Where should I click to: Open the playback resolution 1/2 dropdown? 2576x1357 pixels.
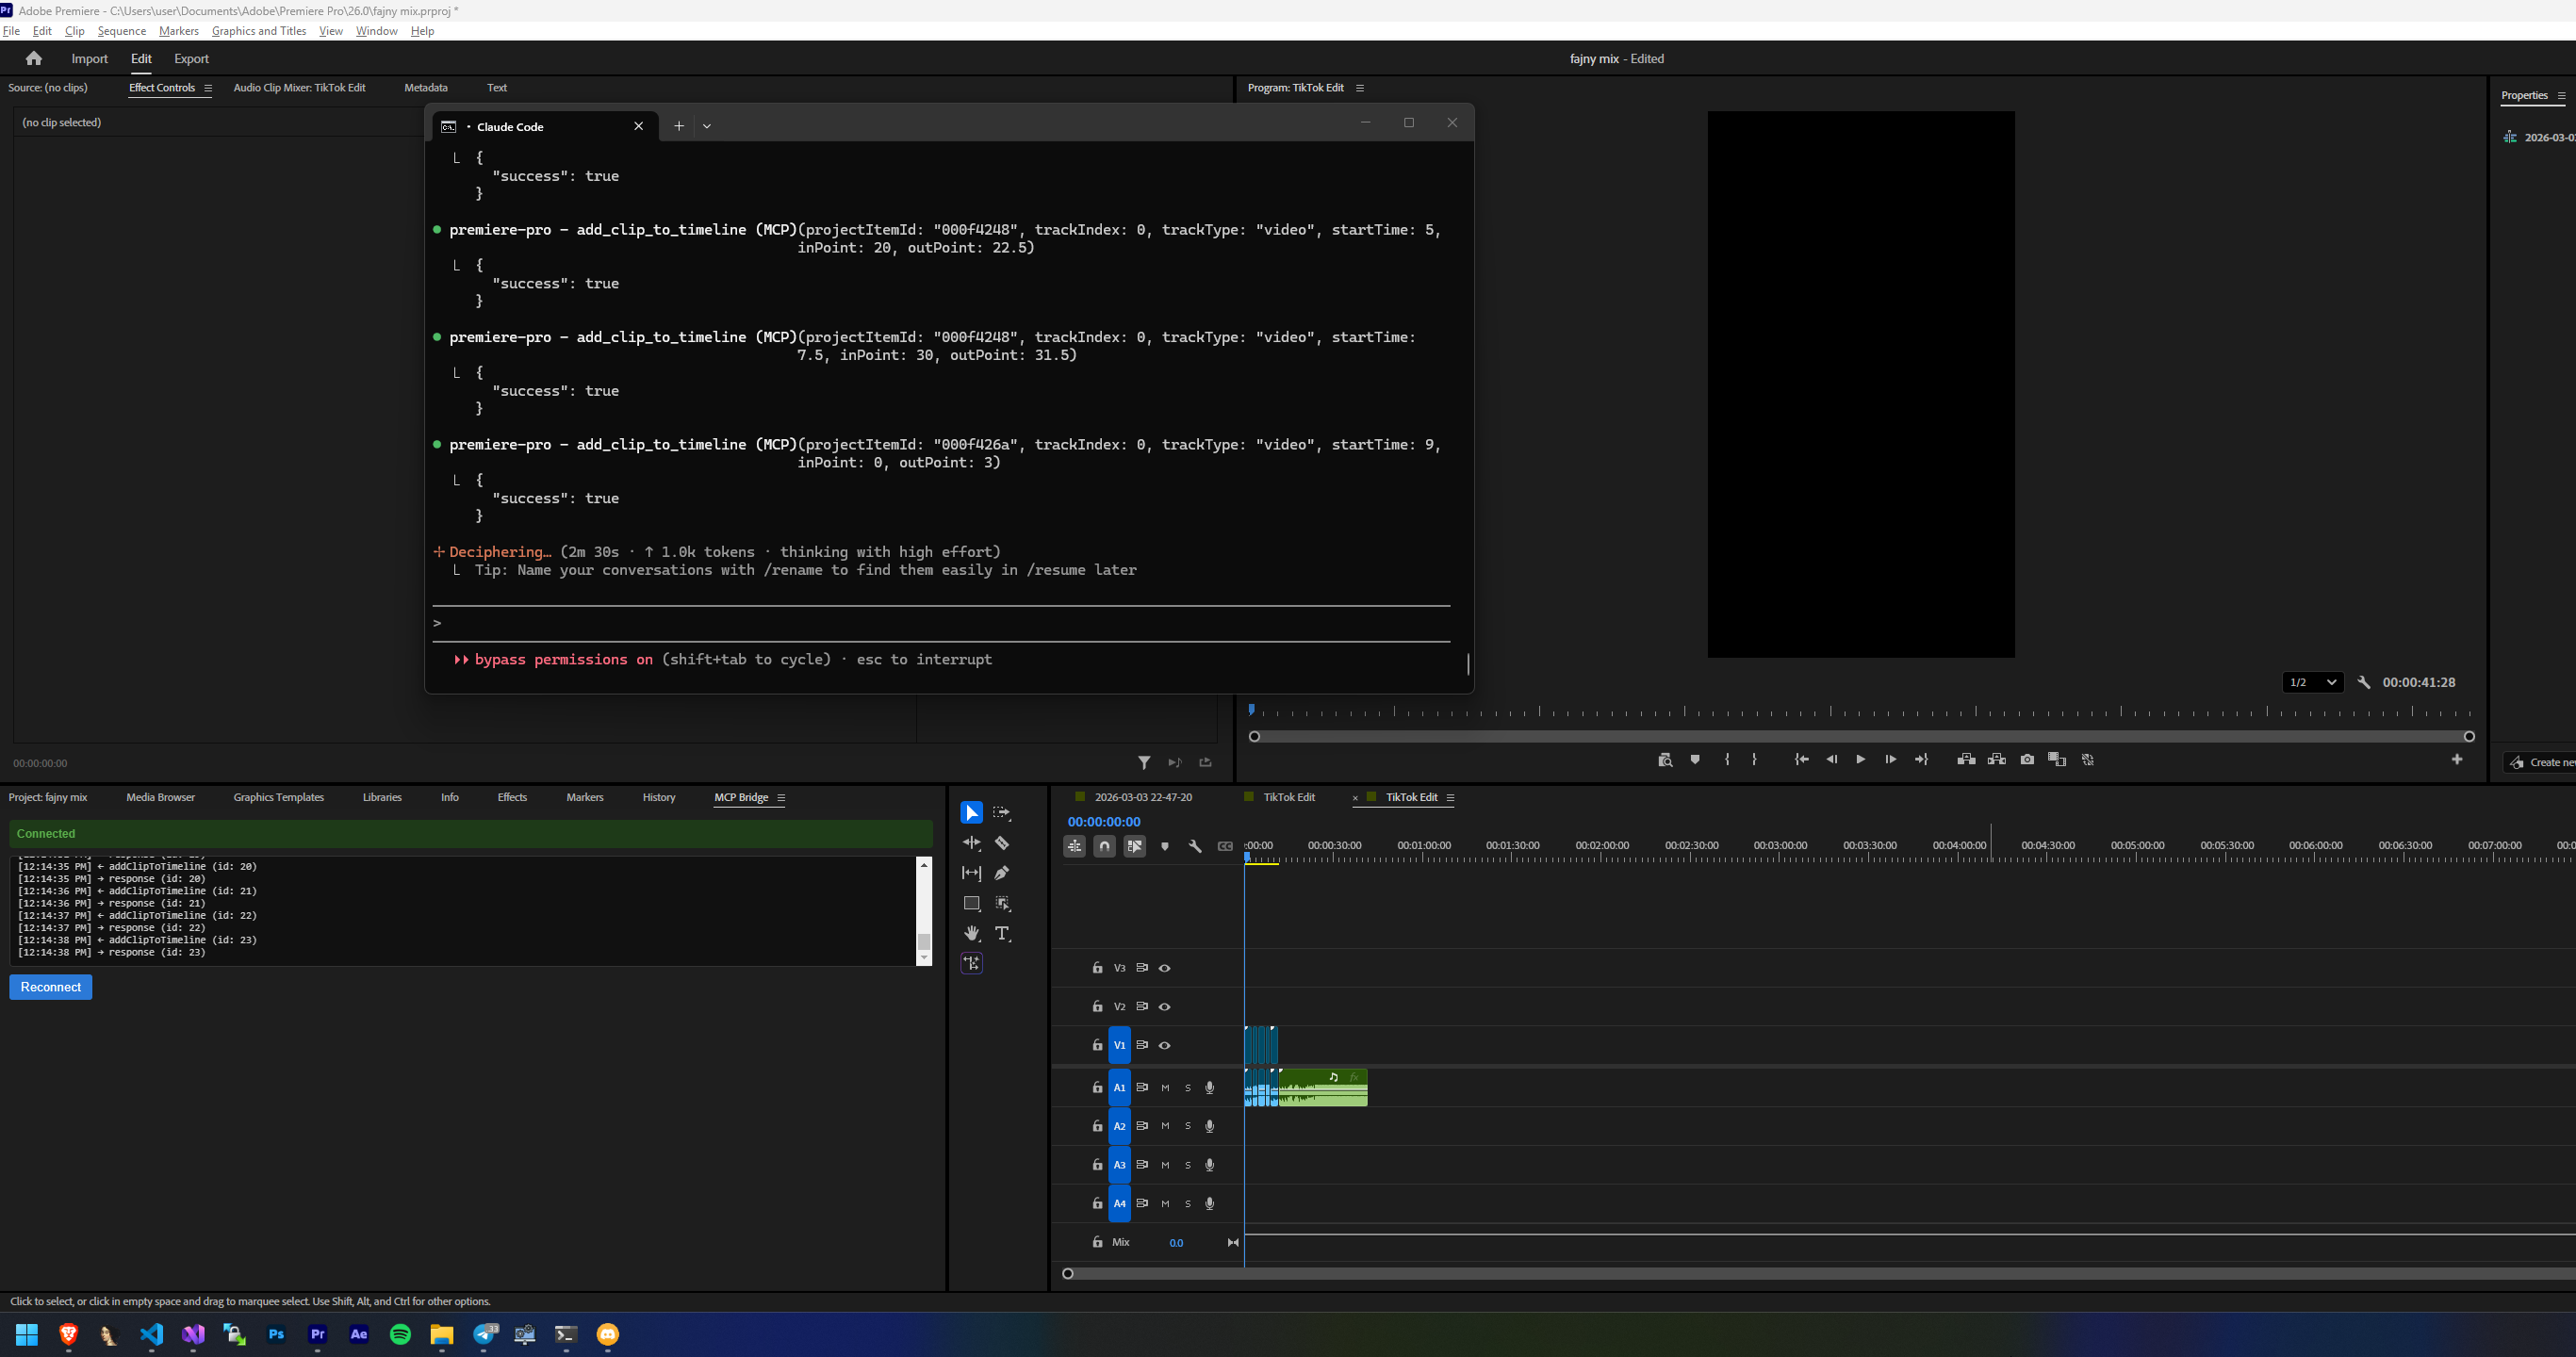click(x=2312, y=682)
